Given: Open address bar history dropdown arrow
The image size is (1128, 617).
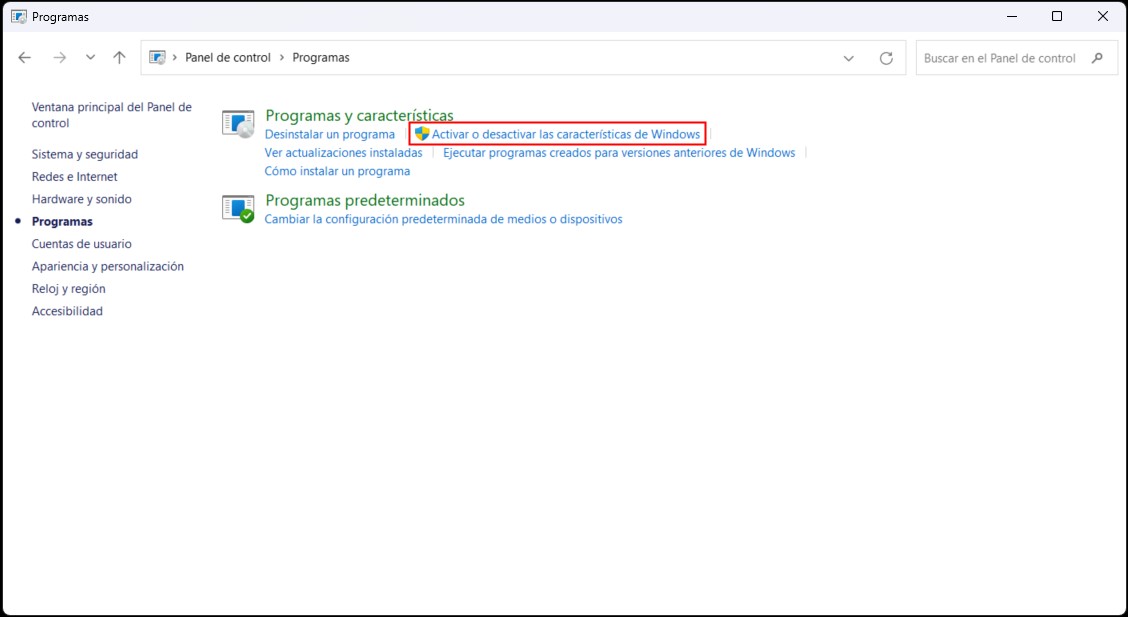Looking at the screenshot, I should tap(849, 58).
